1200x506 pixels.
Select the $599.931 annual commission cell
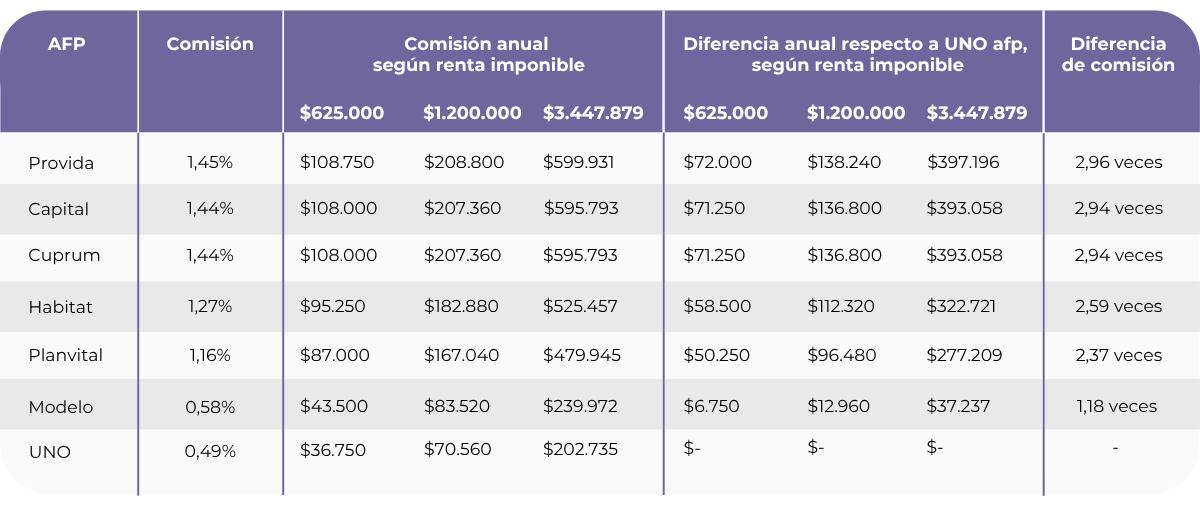pos(579,162)
